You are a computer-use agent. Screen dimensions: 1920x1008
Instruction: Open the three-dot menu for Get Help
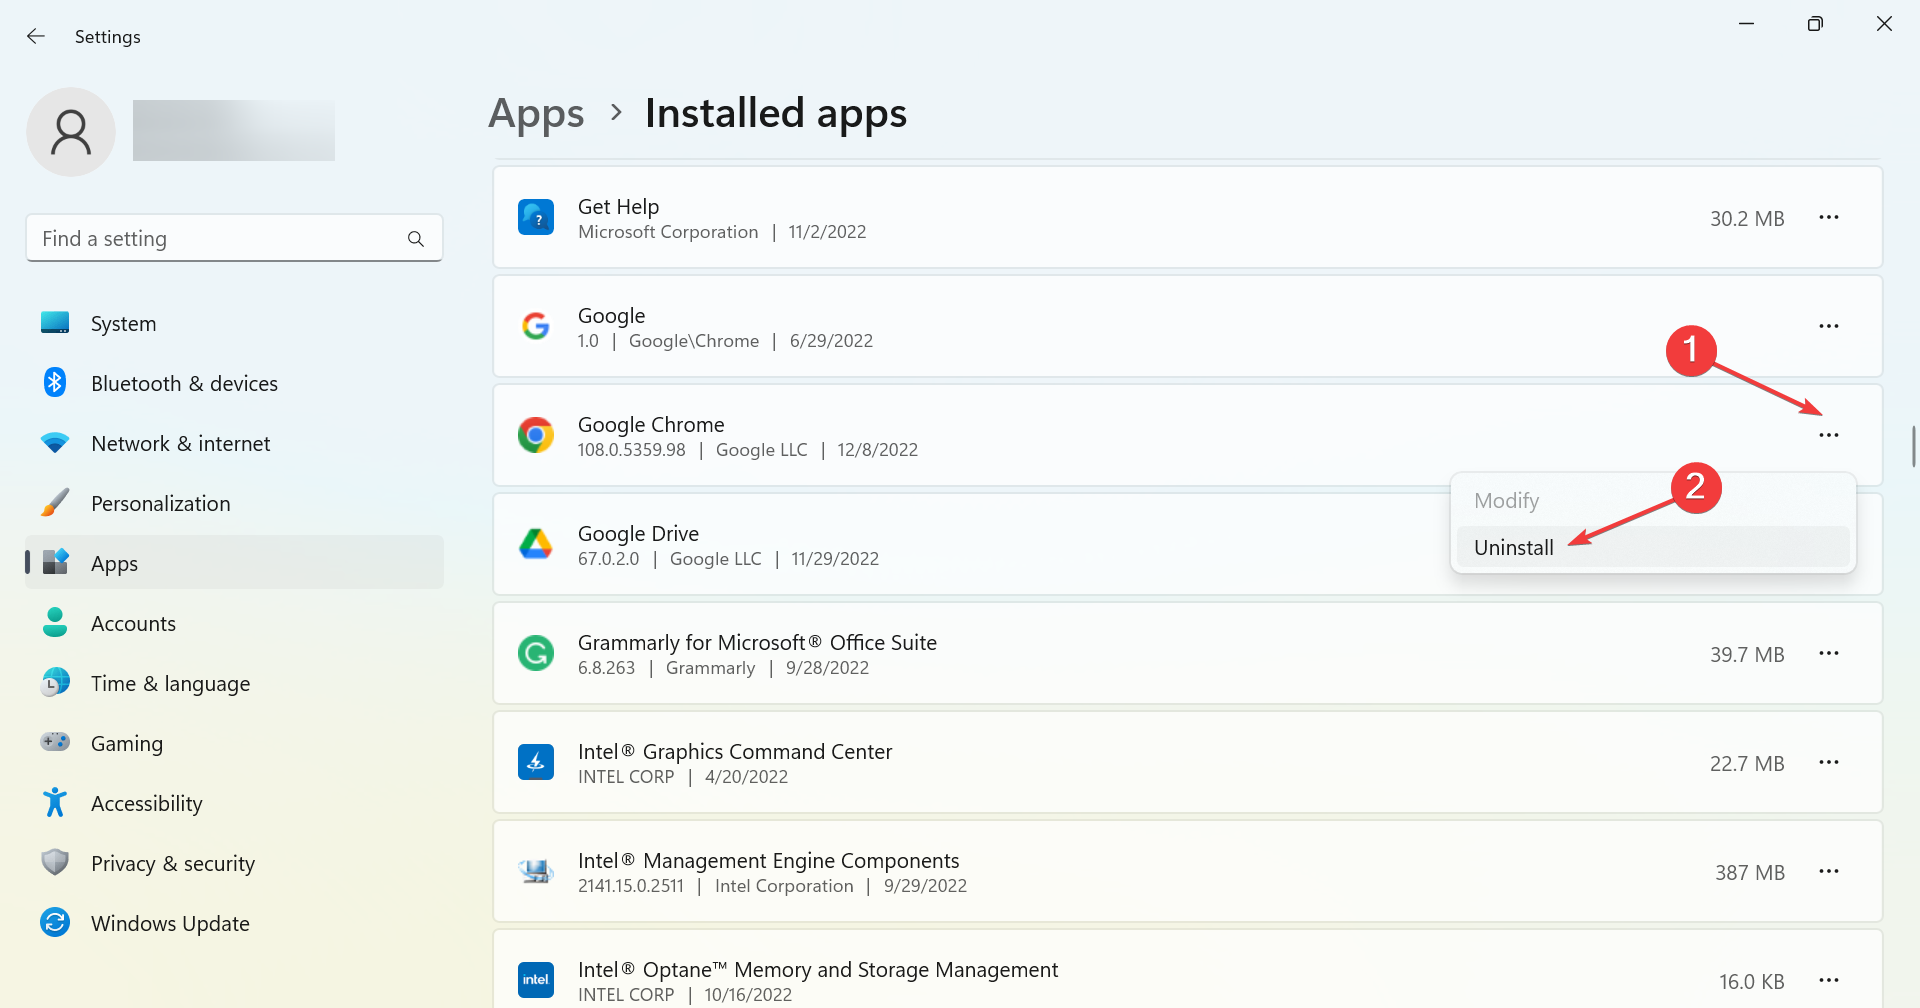tap(1830, 217)
